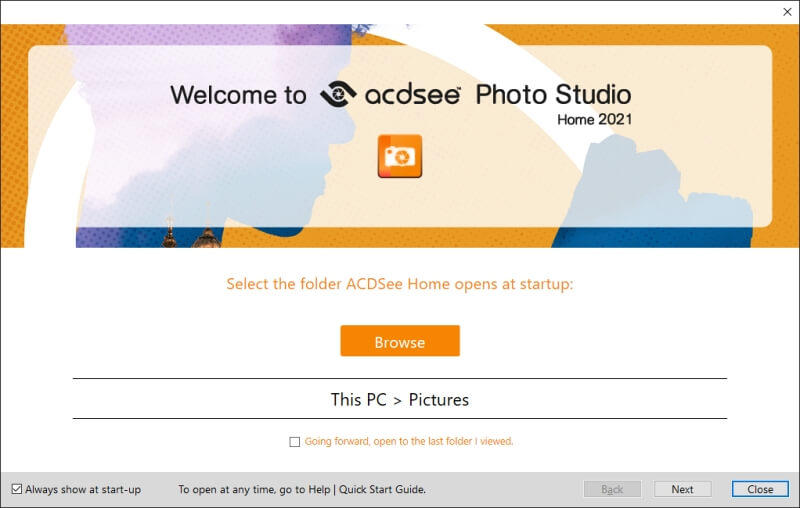Dismiss the welcome dialog with the top-right X
Viewport: 800px width, 508px height.
click(787, 12)
